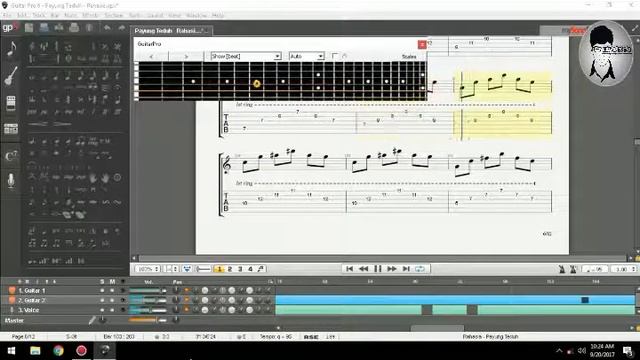Open the Section menu
Image resolution: width=640 pixels, height=360 pixels.
114,16
